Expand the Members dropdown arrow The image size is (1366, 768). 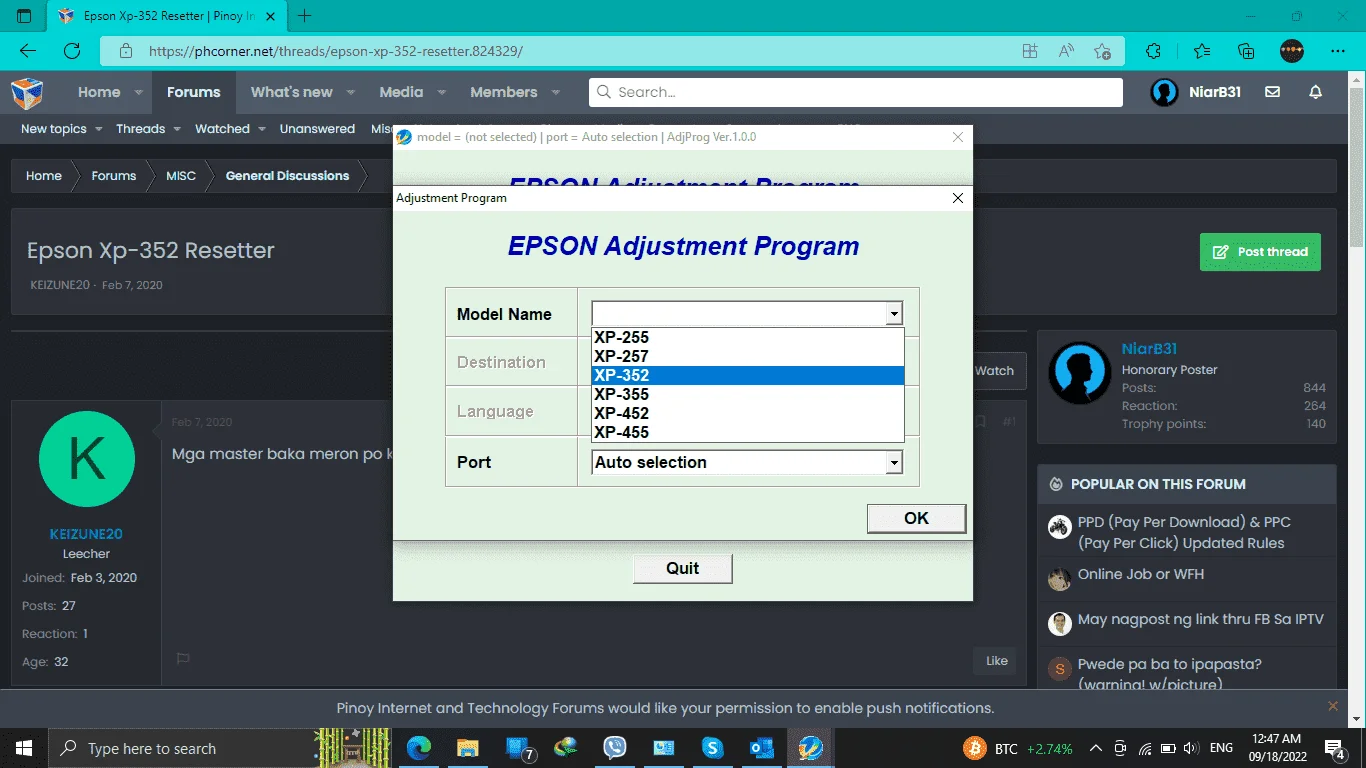[555, 92]
